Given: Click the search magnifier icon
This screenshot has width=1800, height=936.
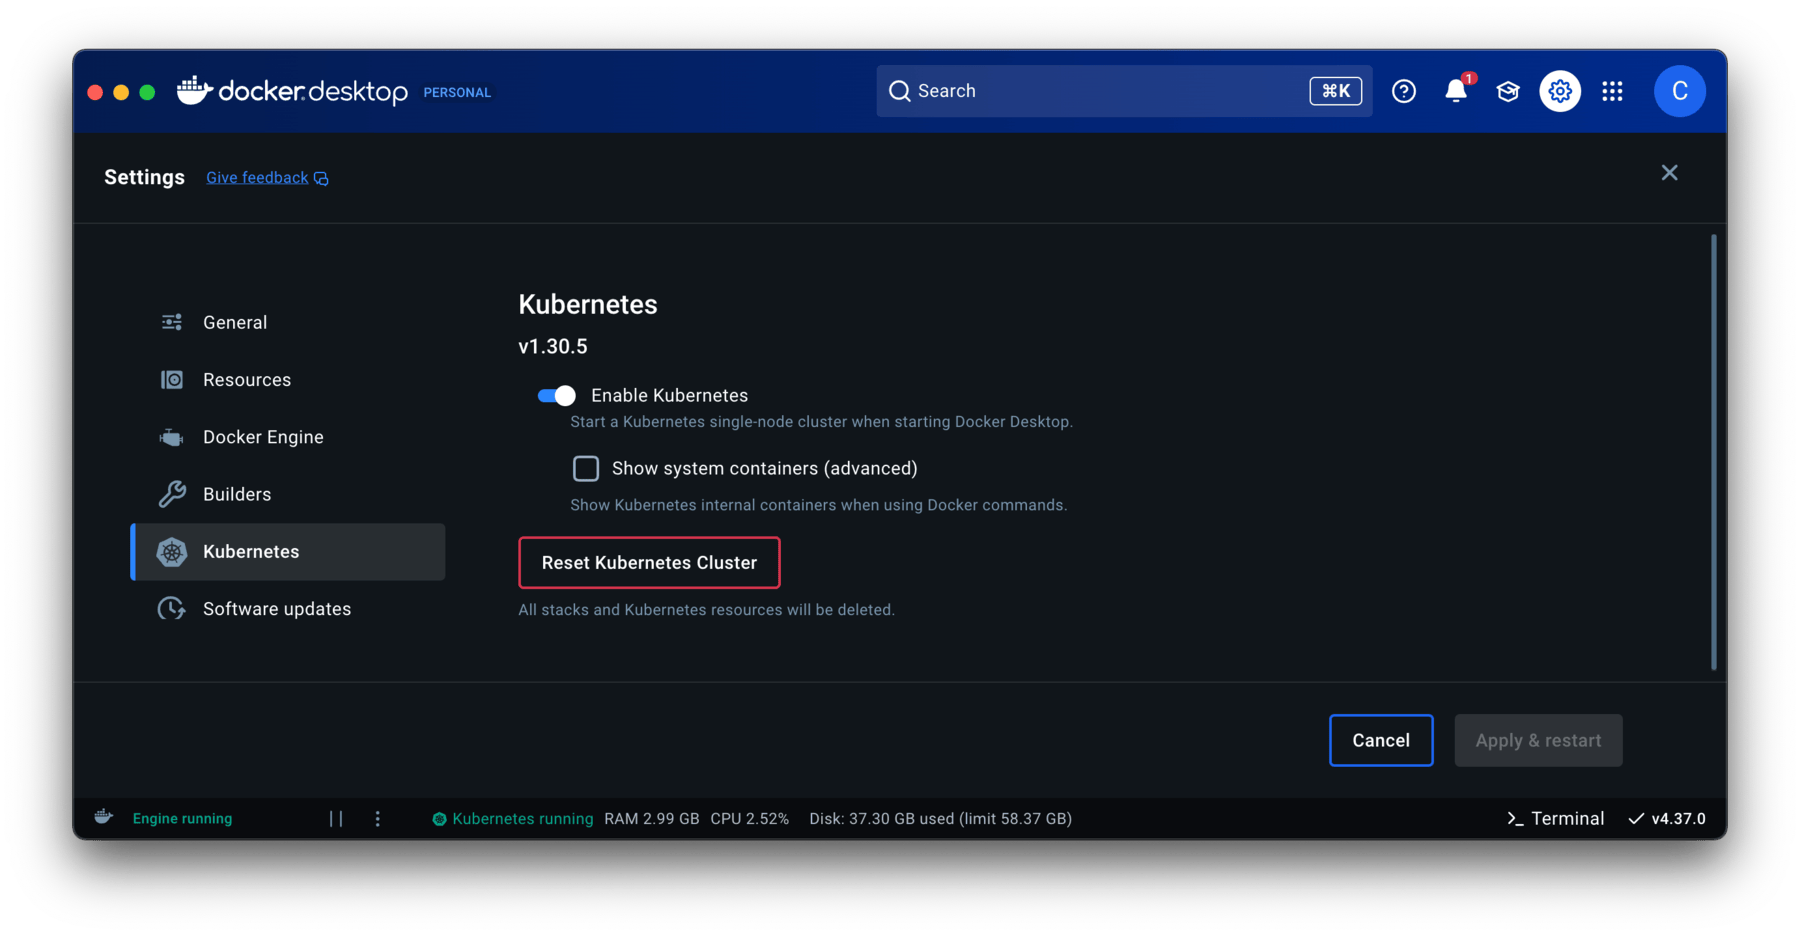Looking at the screenshot, I should click(900, 91).
